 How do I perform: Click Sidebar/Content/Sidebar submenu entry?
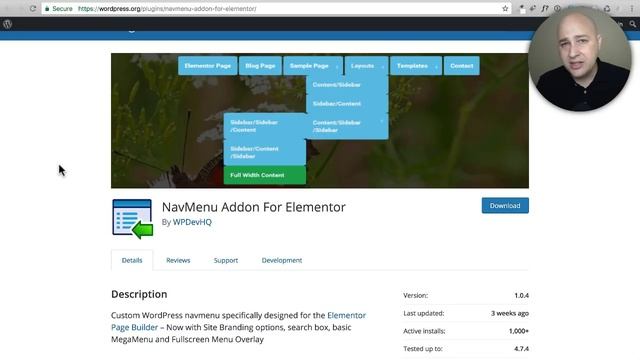coord(264,152)
